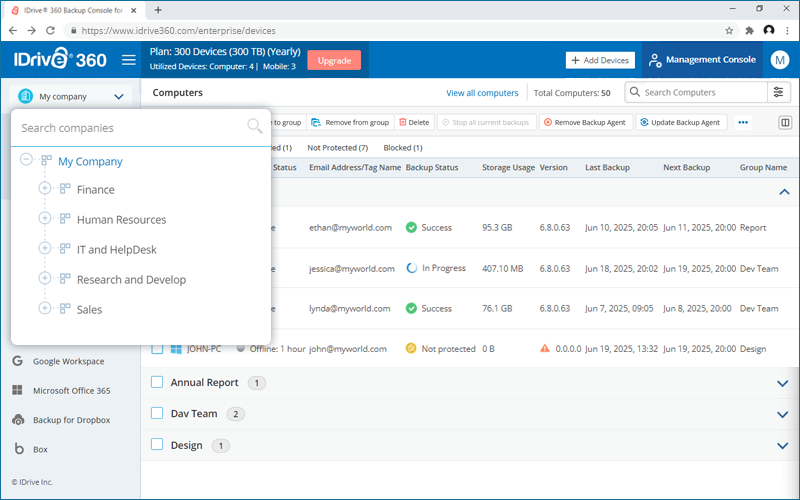Open the filter settings icon next to search

tap(778, 92)
